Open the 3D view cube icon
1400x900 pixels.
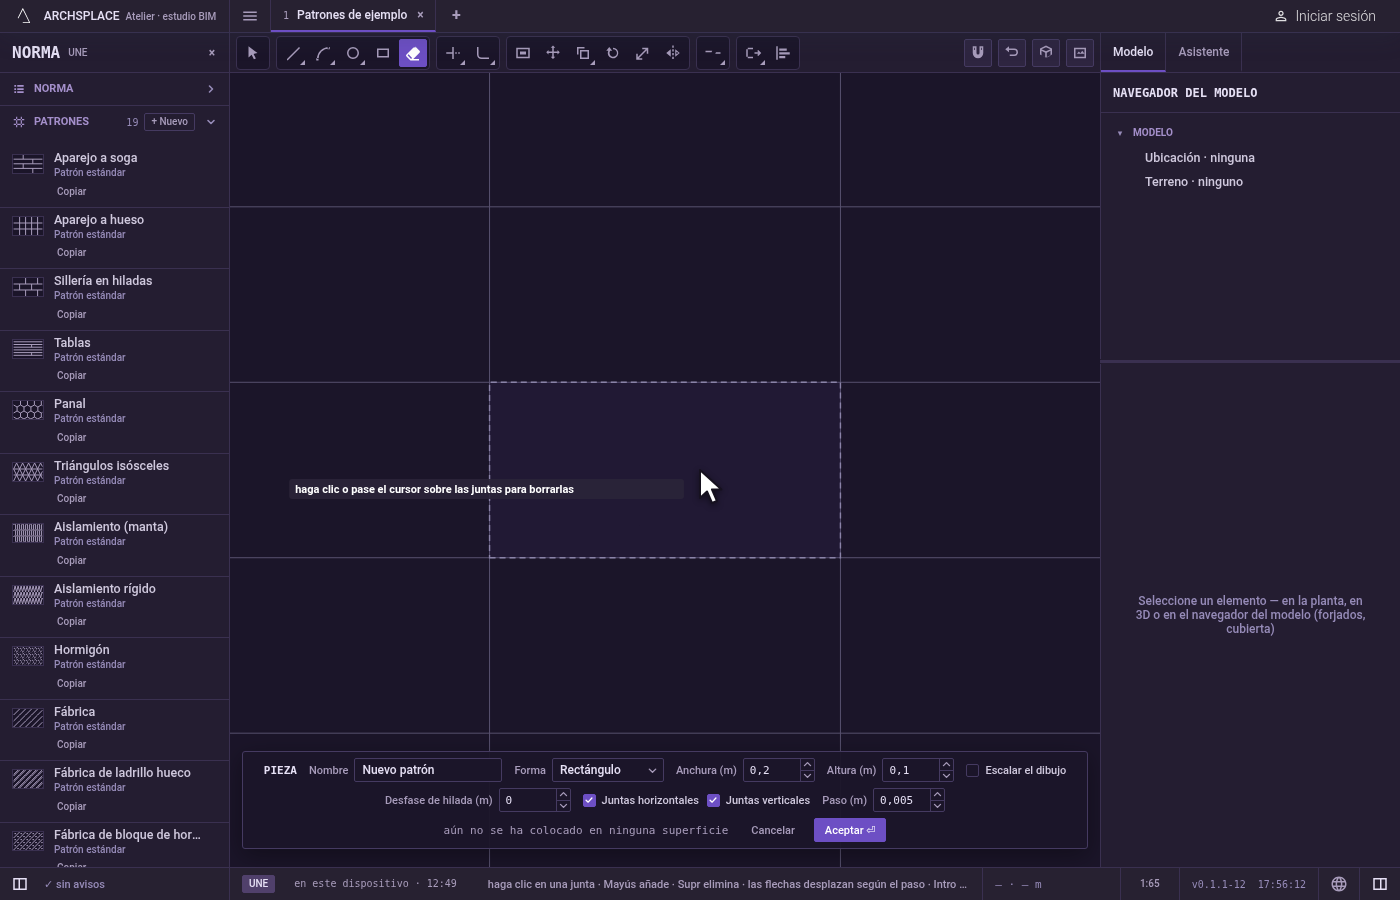1046,53
